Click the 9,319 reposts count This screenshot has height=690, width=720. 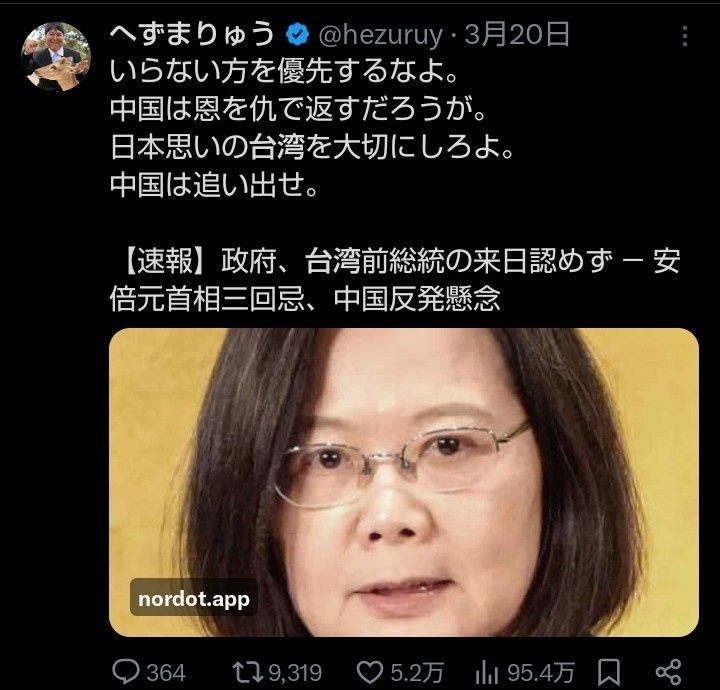click(x=295, y=673)
